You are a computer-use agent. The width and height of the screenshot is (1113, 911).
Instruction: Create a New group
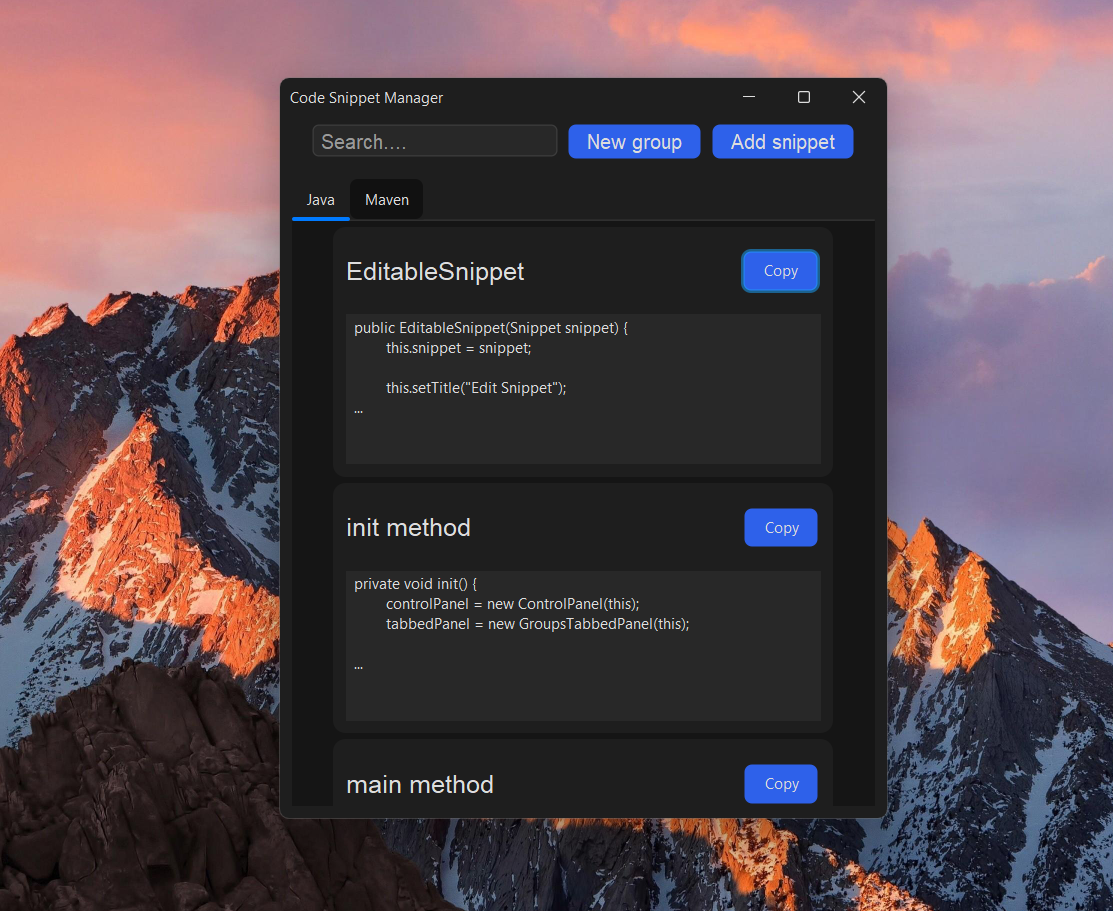point(634,141)
